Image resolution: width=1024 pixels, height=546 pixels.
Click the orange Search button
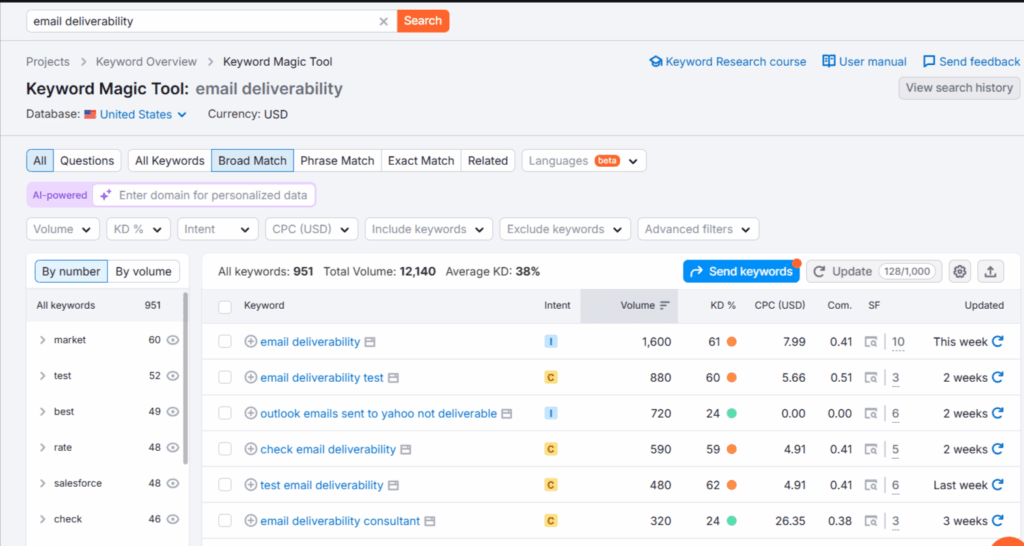tap(423, 21)
